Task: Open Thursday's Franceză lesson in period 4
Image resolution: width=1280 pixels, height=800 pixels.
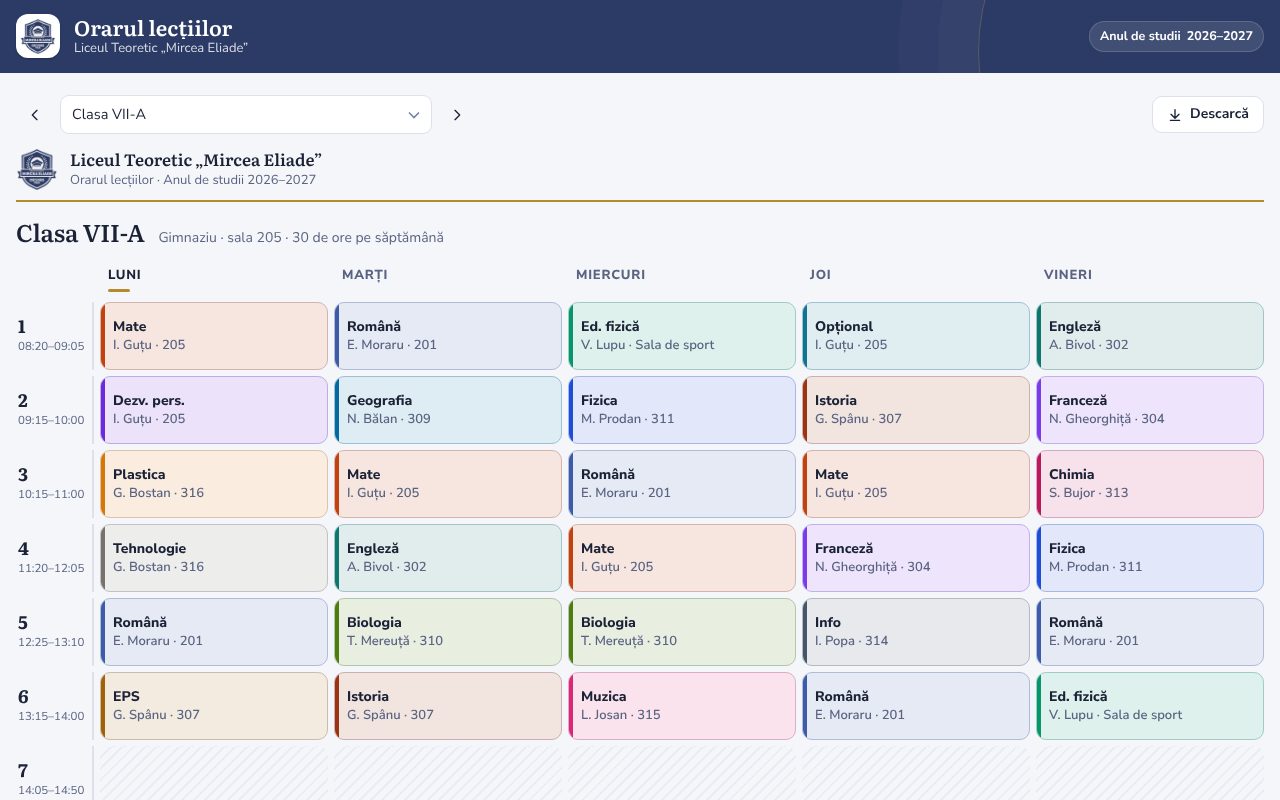Action: click(916, 558)
